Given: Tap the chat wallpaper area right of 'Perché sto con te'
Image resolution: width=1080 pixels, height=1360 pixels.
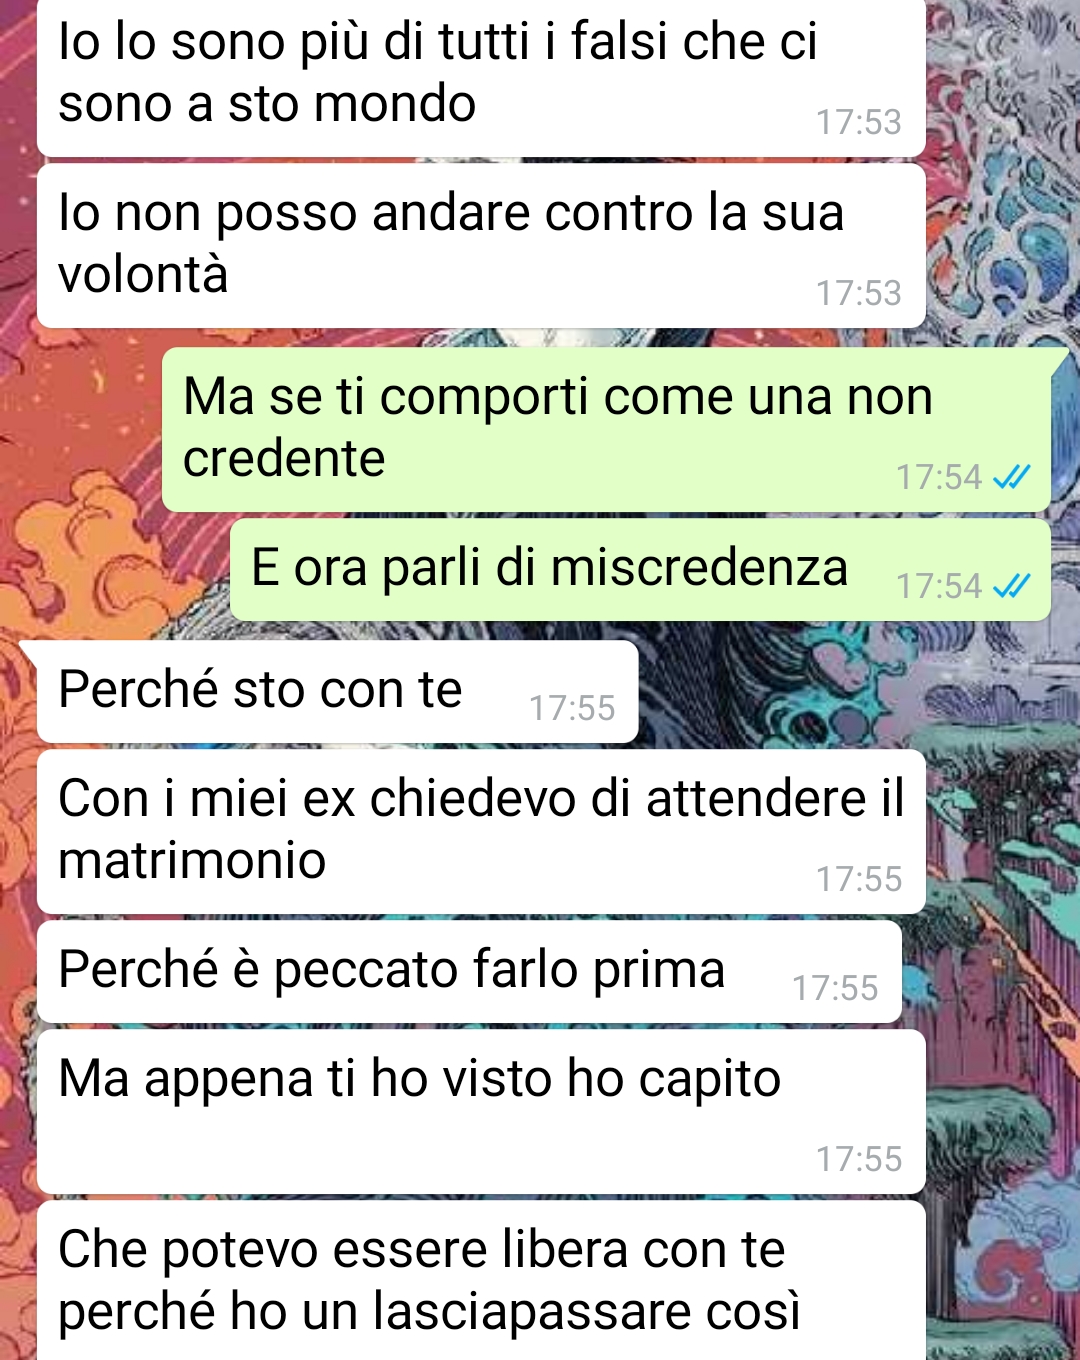Looking at the screenshot, I should point(858,691).
